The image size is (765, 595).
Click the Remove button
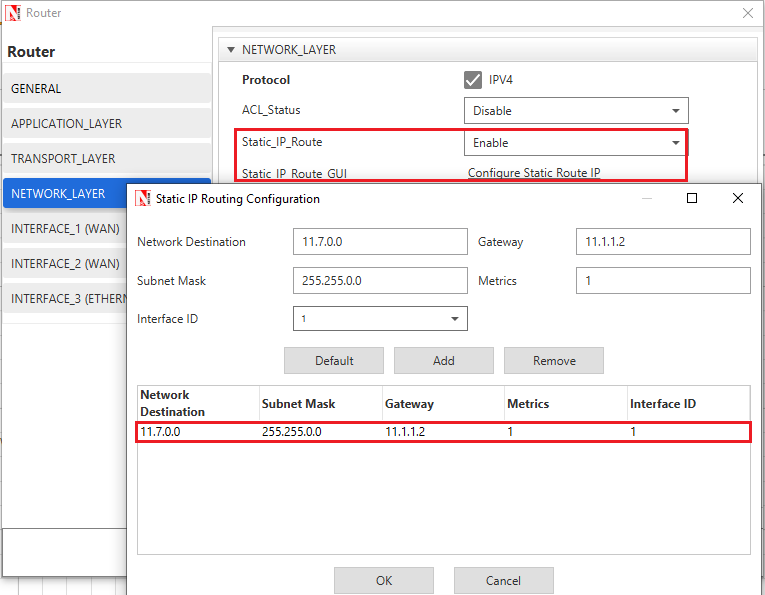(553, 361)
